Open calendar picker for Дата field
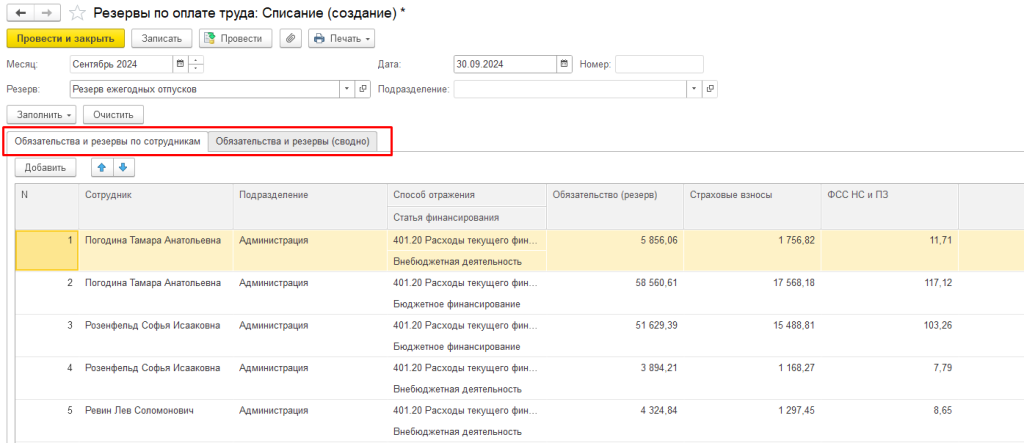The height and width of the screenshot is (443, 1024). point(565,64)
